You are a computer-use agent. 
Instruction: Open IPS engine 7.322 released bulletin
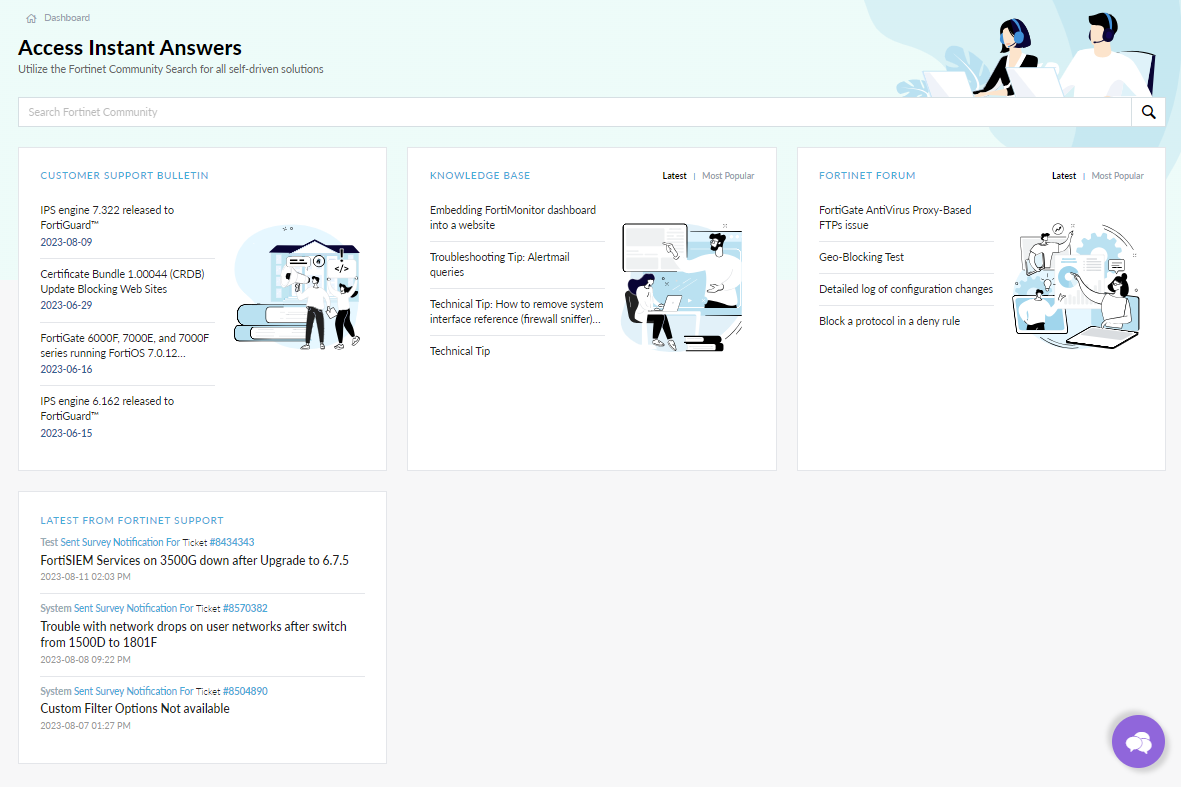(x=107, y=218)
